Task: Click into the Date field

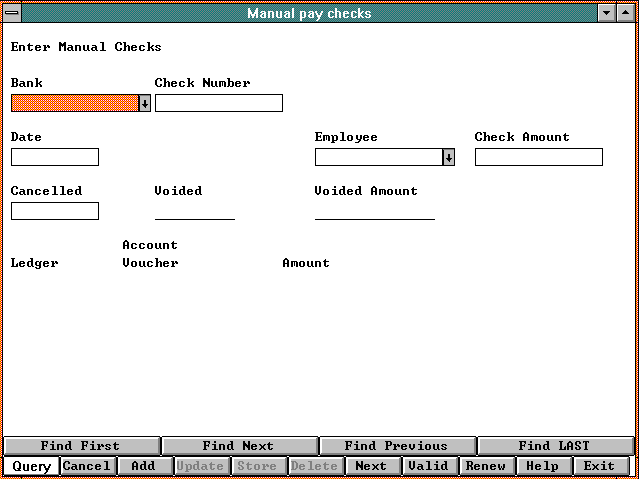Action: tap(55, 157)
